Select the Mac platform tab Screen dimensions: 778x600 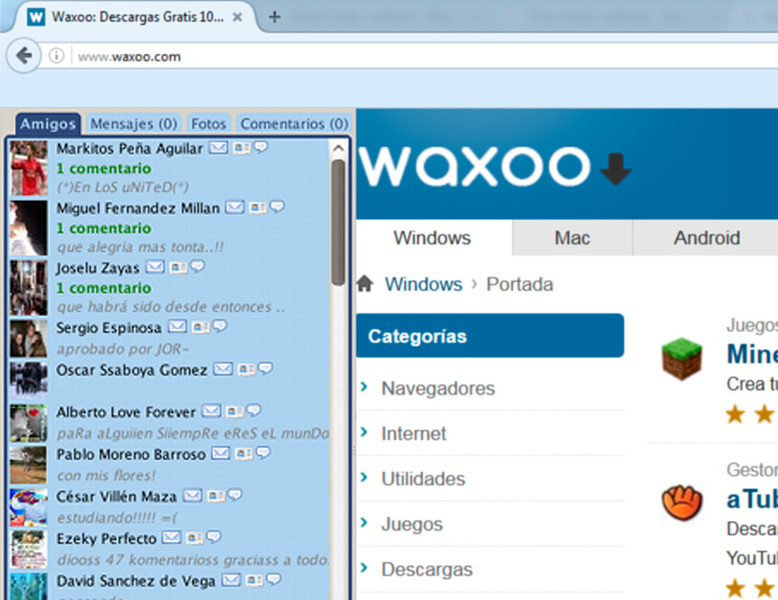point(572,238)
